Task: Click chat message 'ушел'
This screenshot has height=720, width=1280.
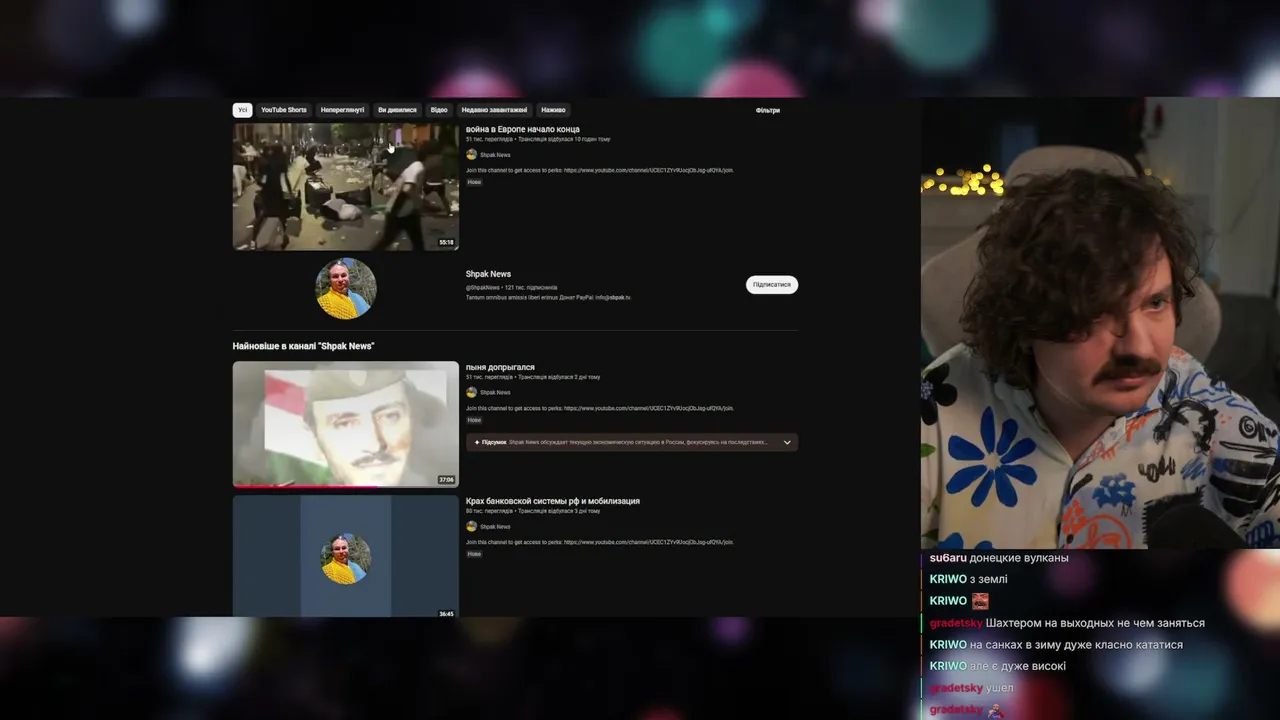Action: point(1000,688)
